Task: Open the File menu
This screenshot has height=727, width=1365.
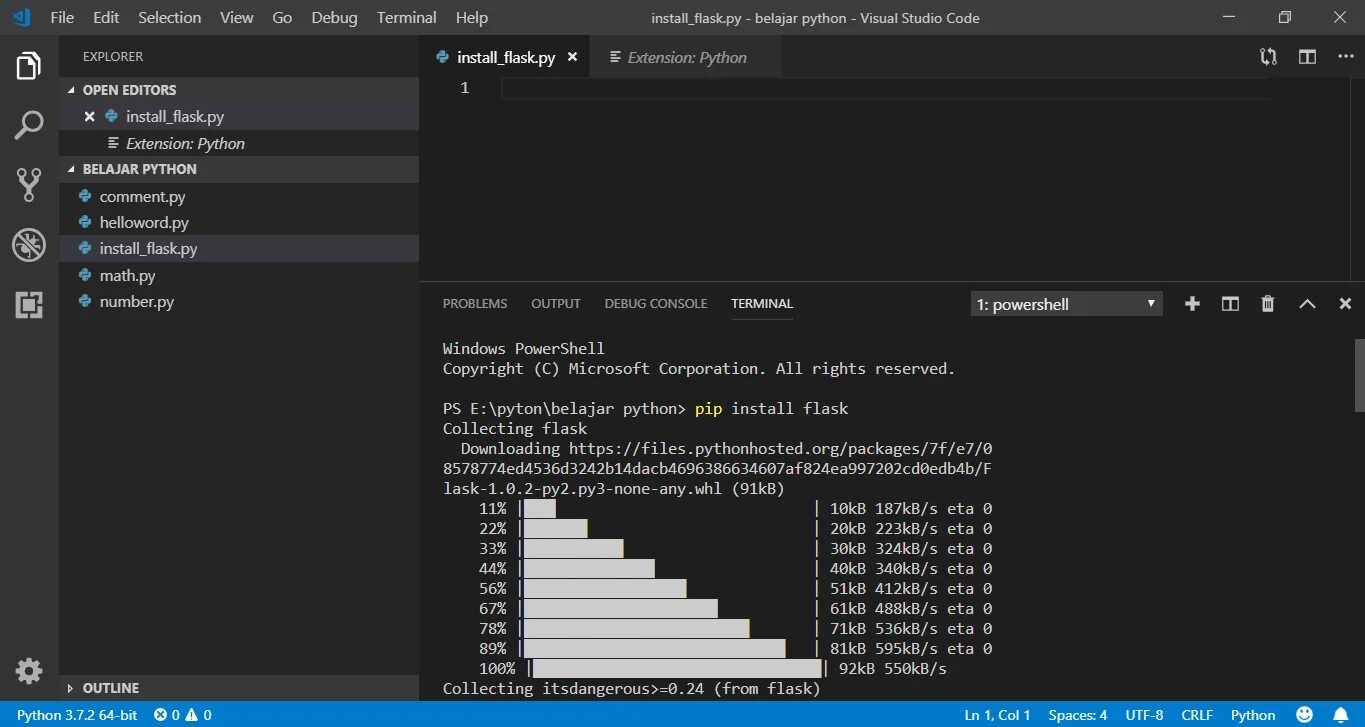Action: 62,17
